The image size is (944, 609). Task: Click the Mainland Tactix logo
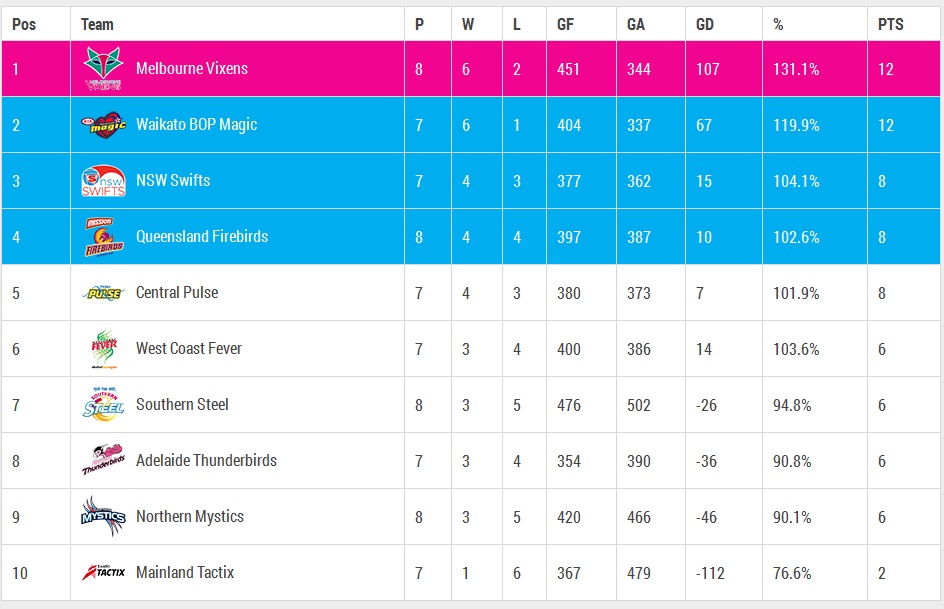coord(103,573)
